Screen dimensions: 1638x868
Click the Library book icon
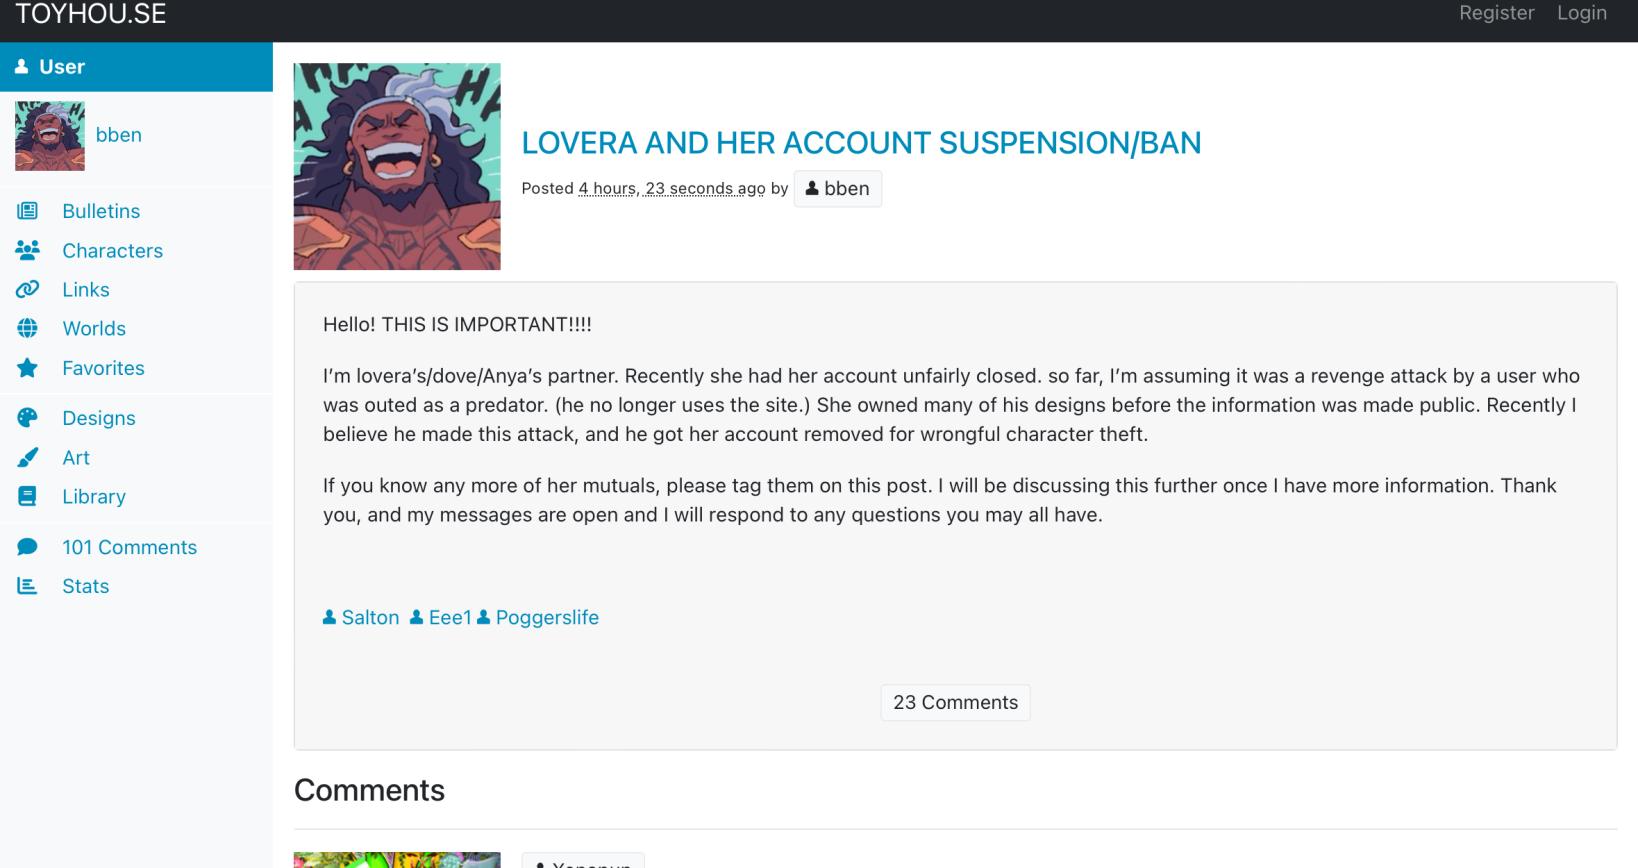pyautogui.click(x=28, y=496)
